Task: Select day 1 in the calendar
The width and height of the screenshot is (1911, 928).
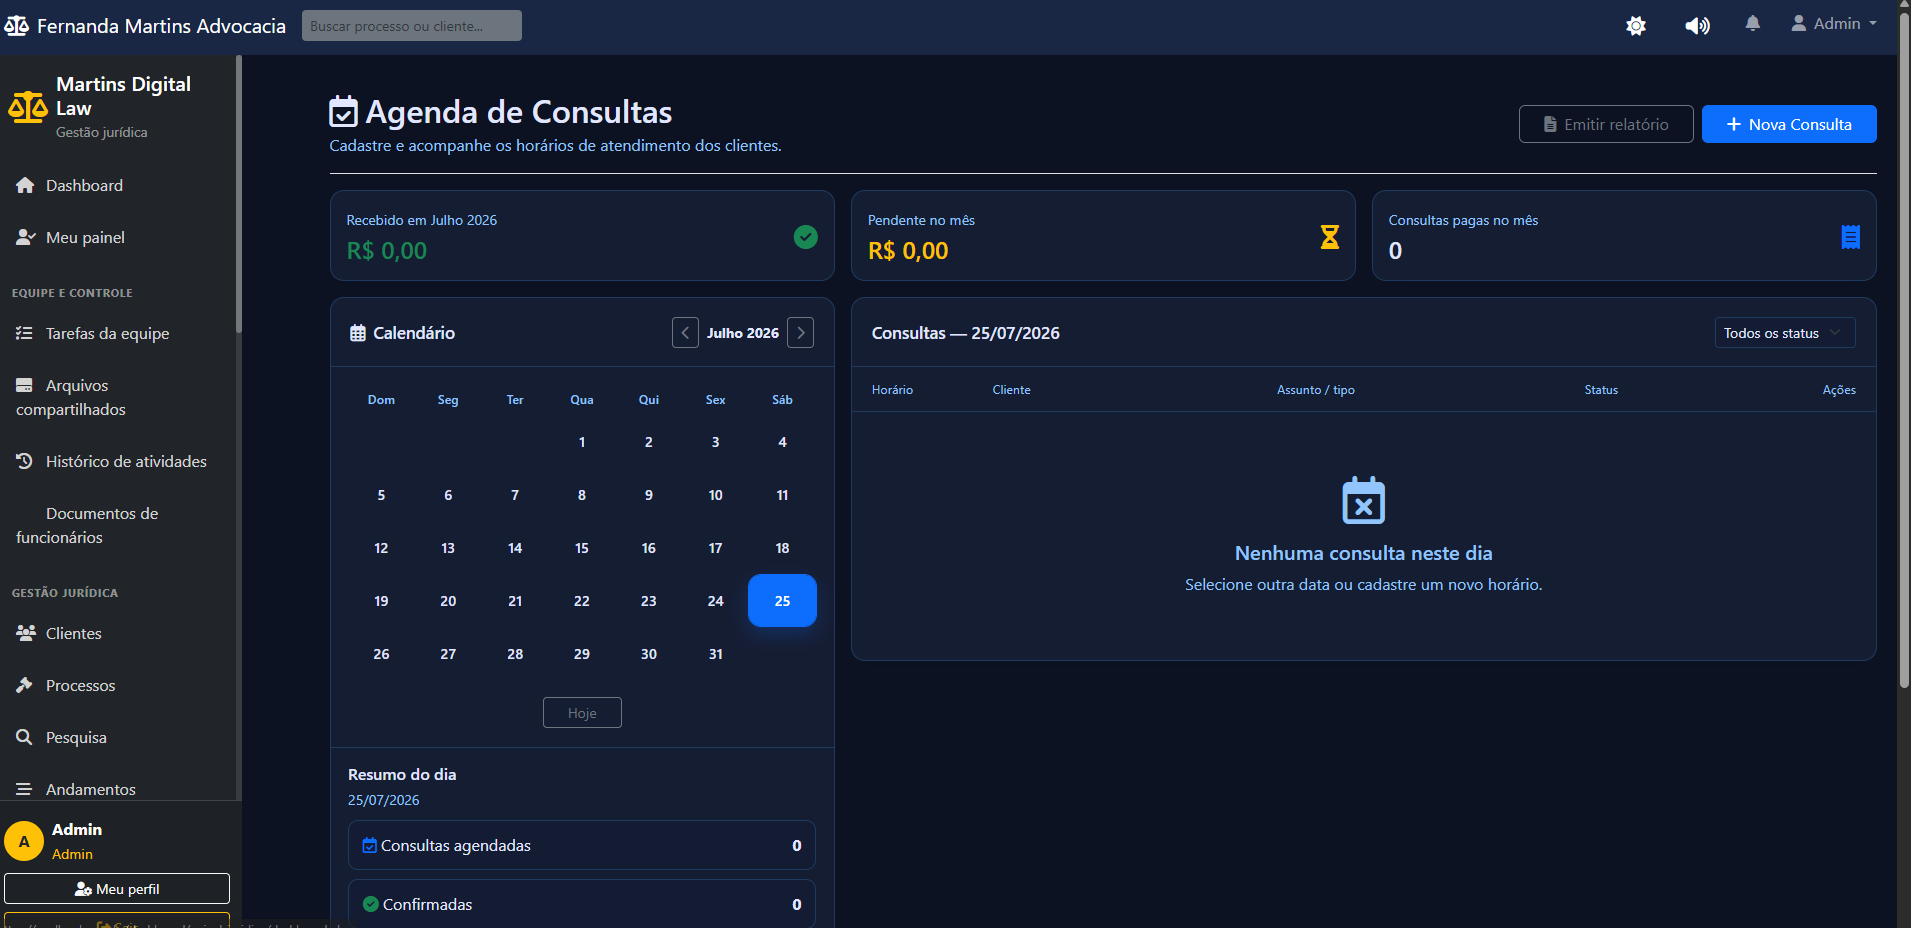Action: point(582,442)
